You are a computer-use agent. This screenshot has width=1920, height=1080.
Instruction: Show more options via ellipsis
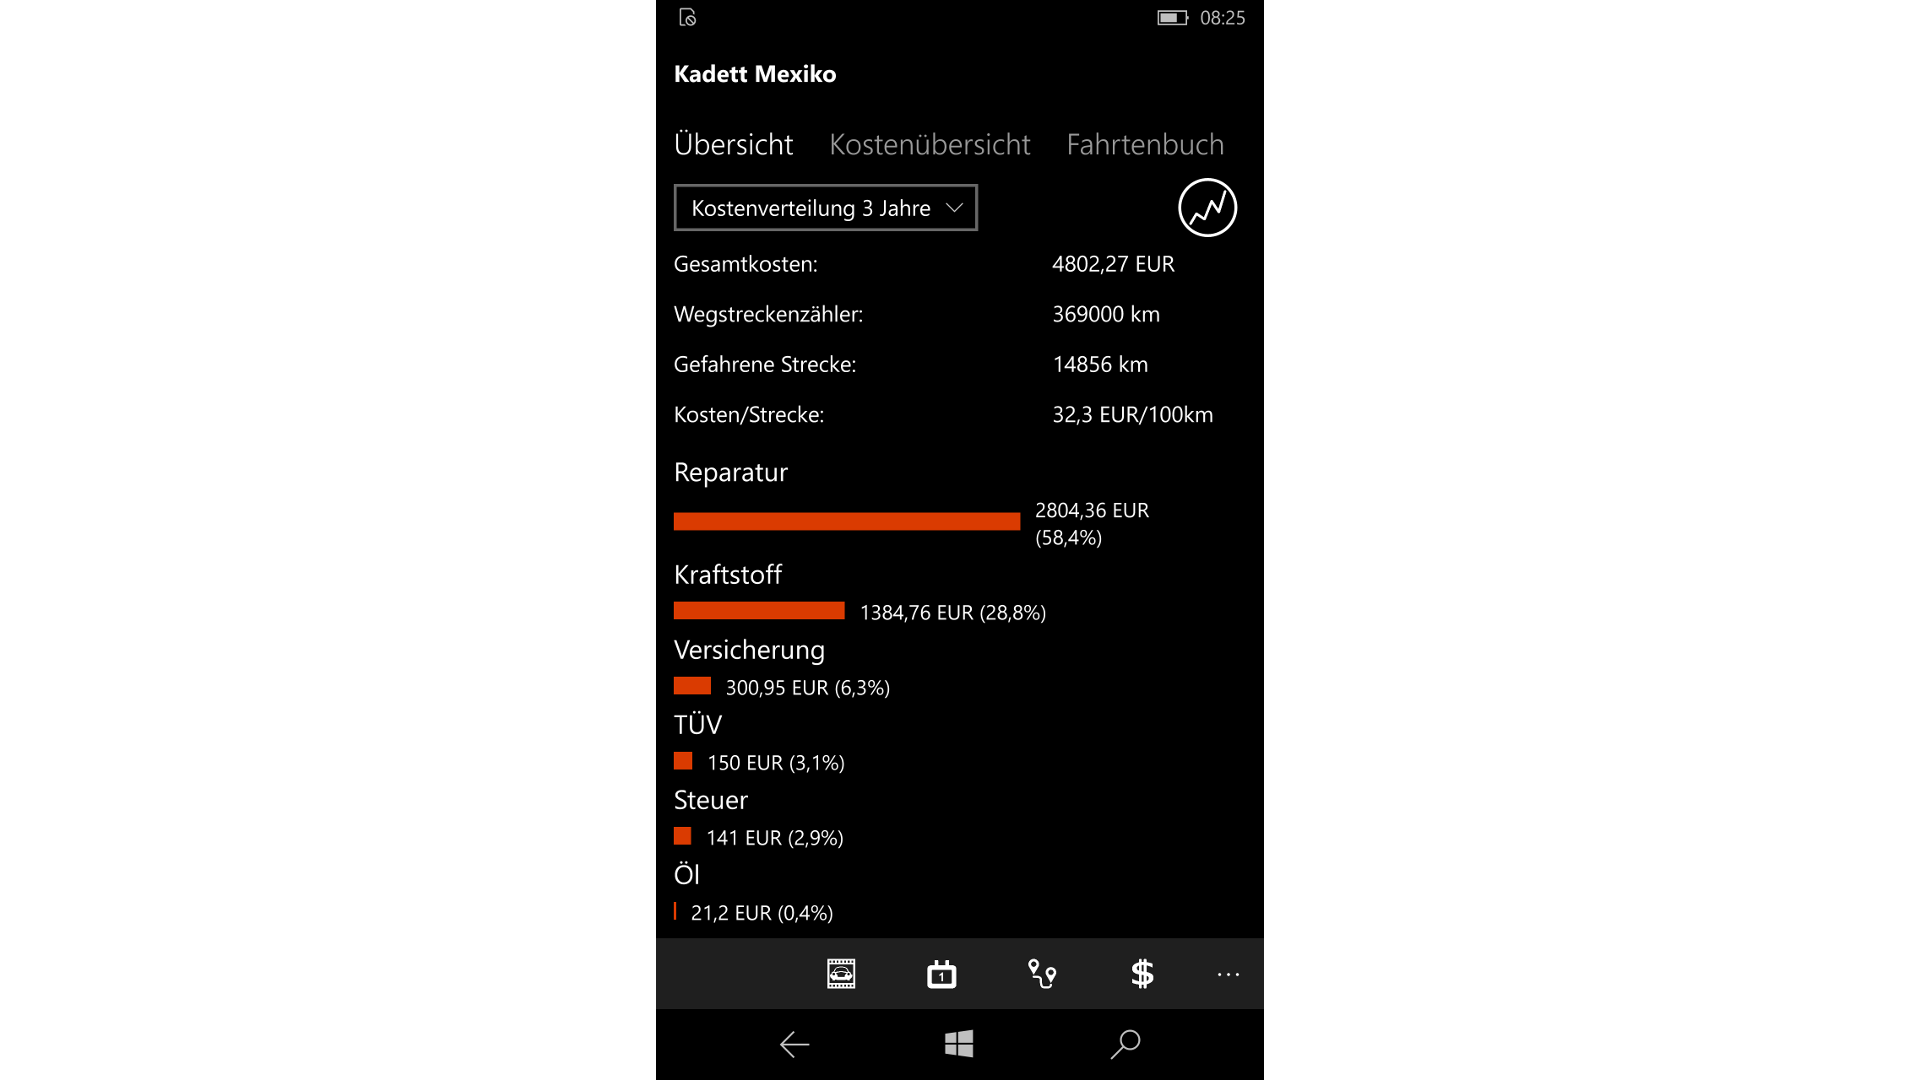click(x=1228, y=974)
